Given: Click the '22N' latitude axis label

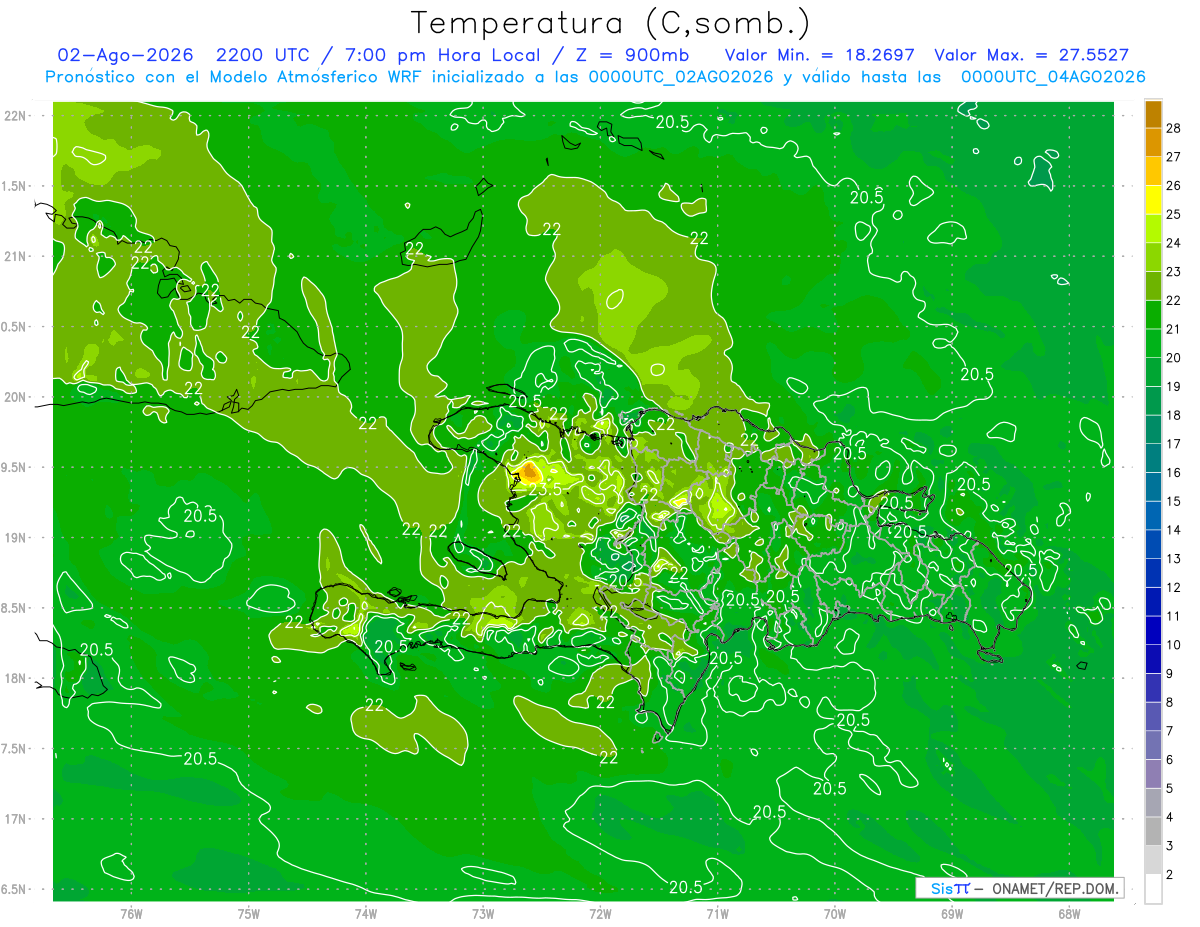Looking at the screenshot, I should [15, 116].
